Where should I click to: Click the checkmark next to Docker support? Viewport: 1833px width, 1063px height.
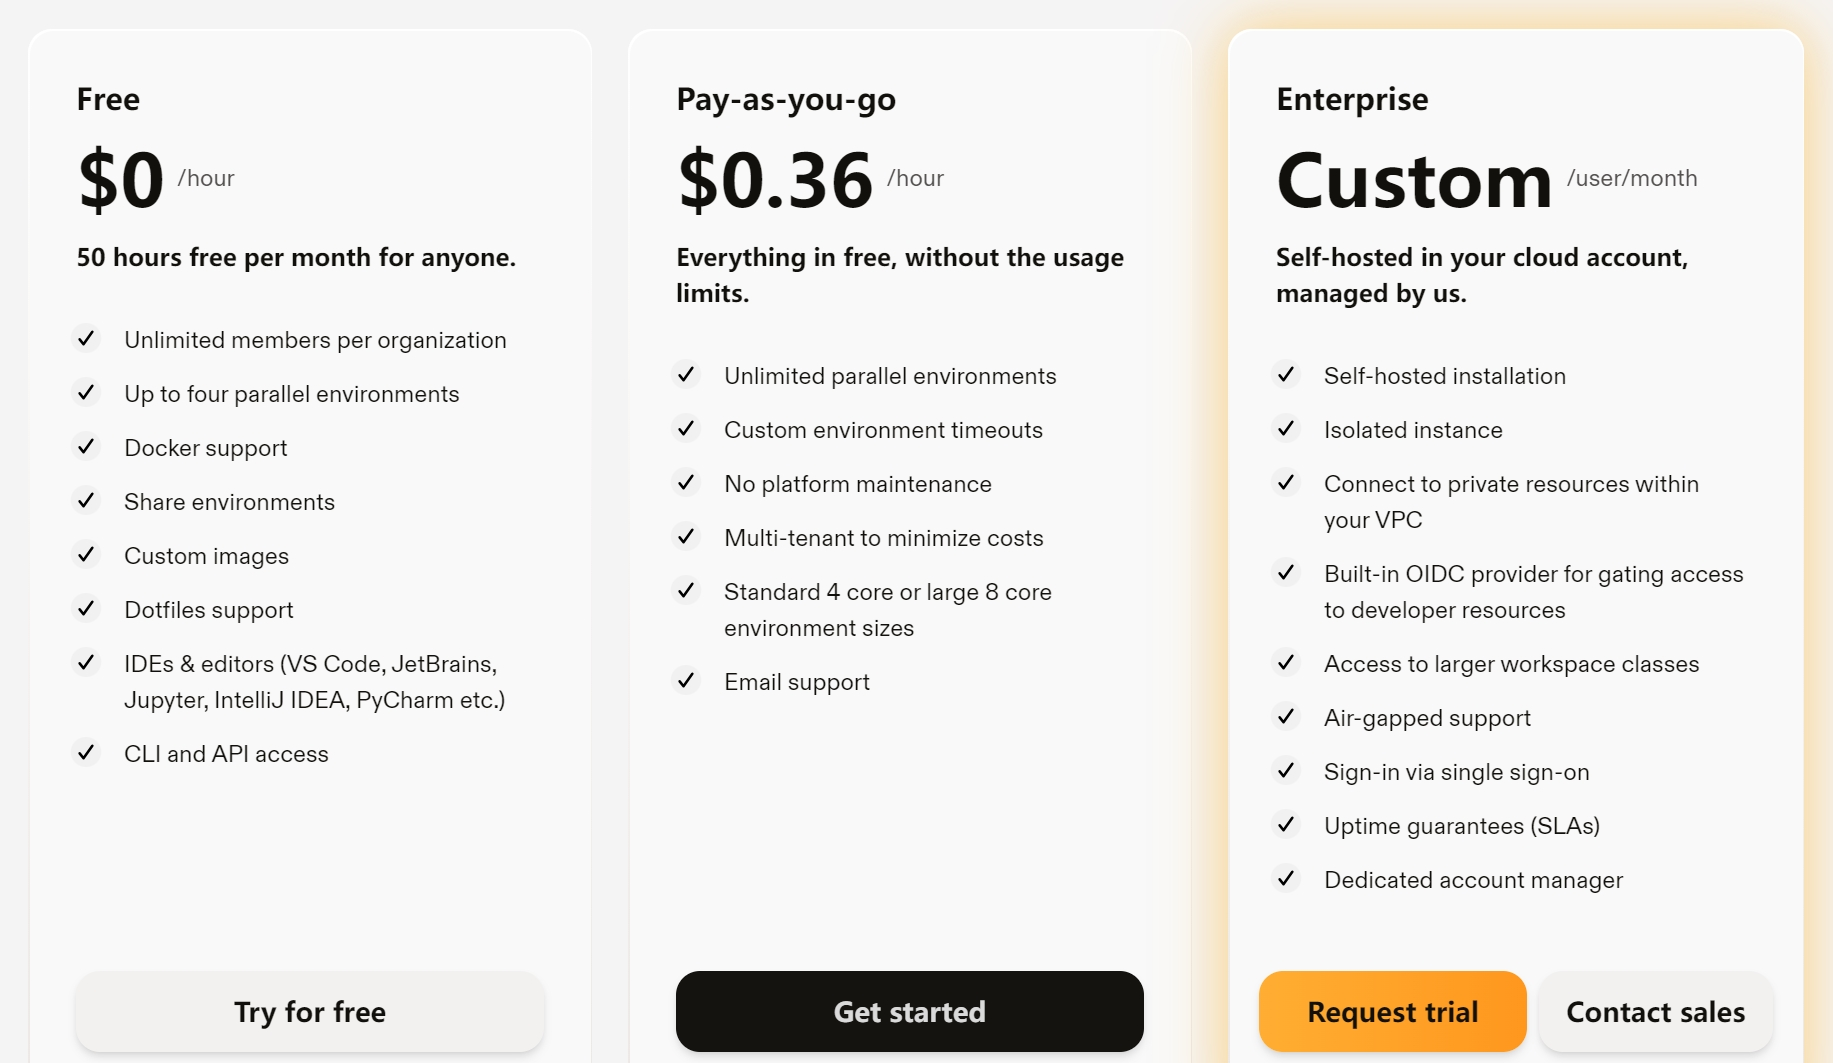click(87, 447)
